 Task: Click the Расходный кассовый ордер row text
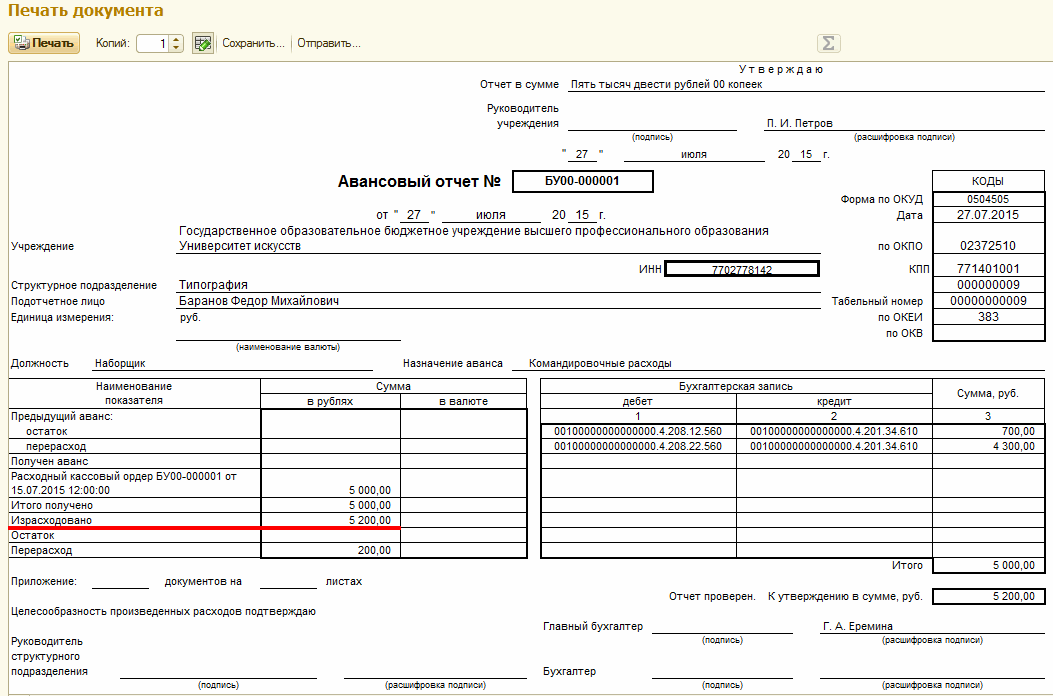tap(124, 483)
